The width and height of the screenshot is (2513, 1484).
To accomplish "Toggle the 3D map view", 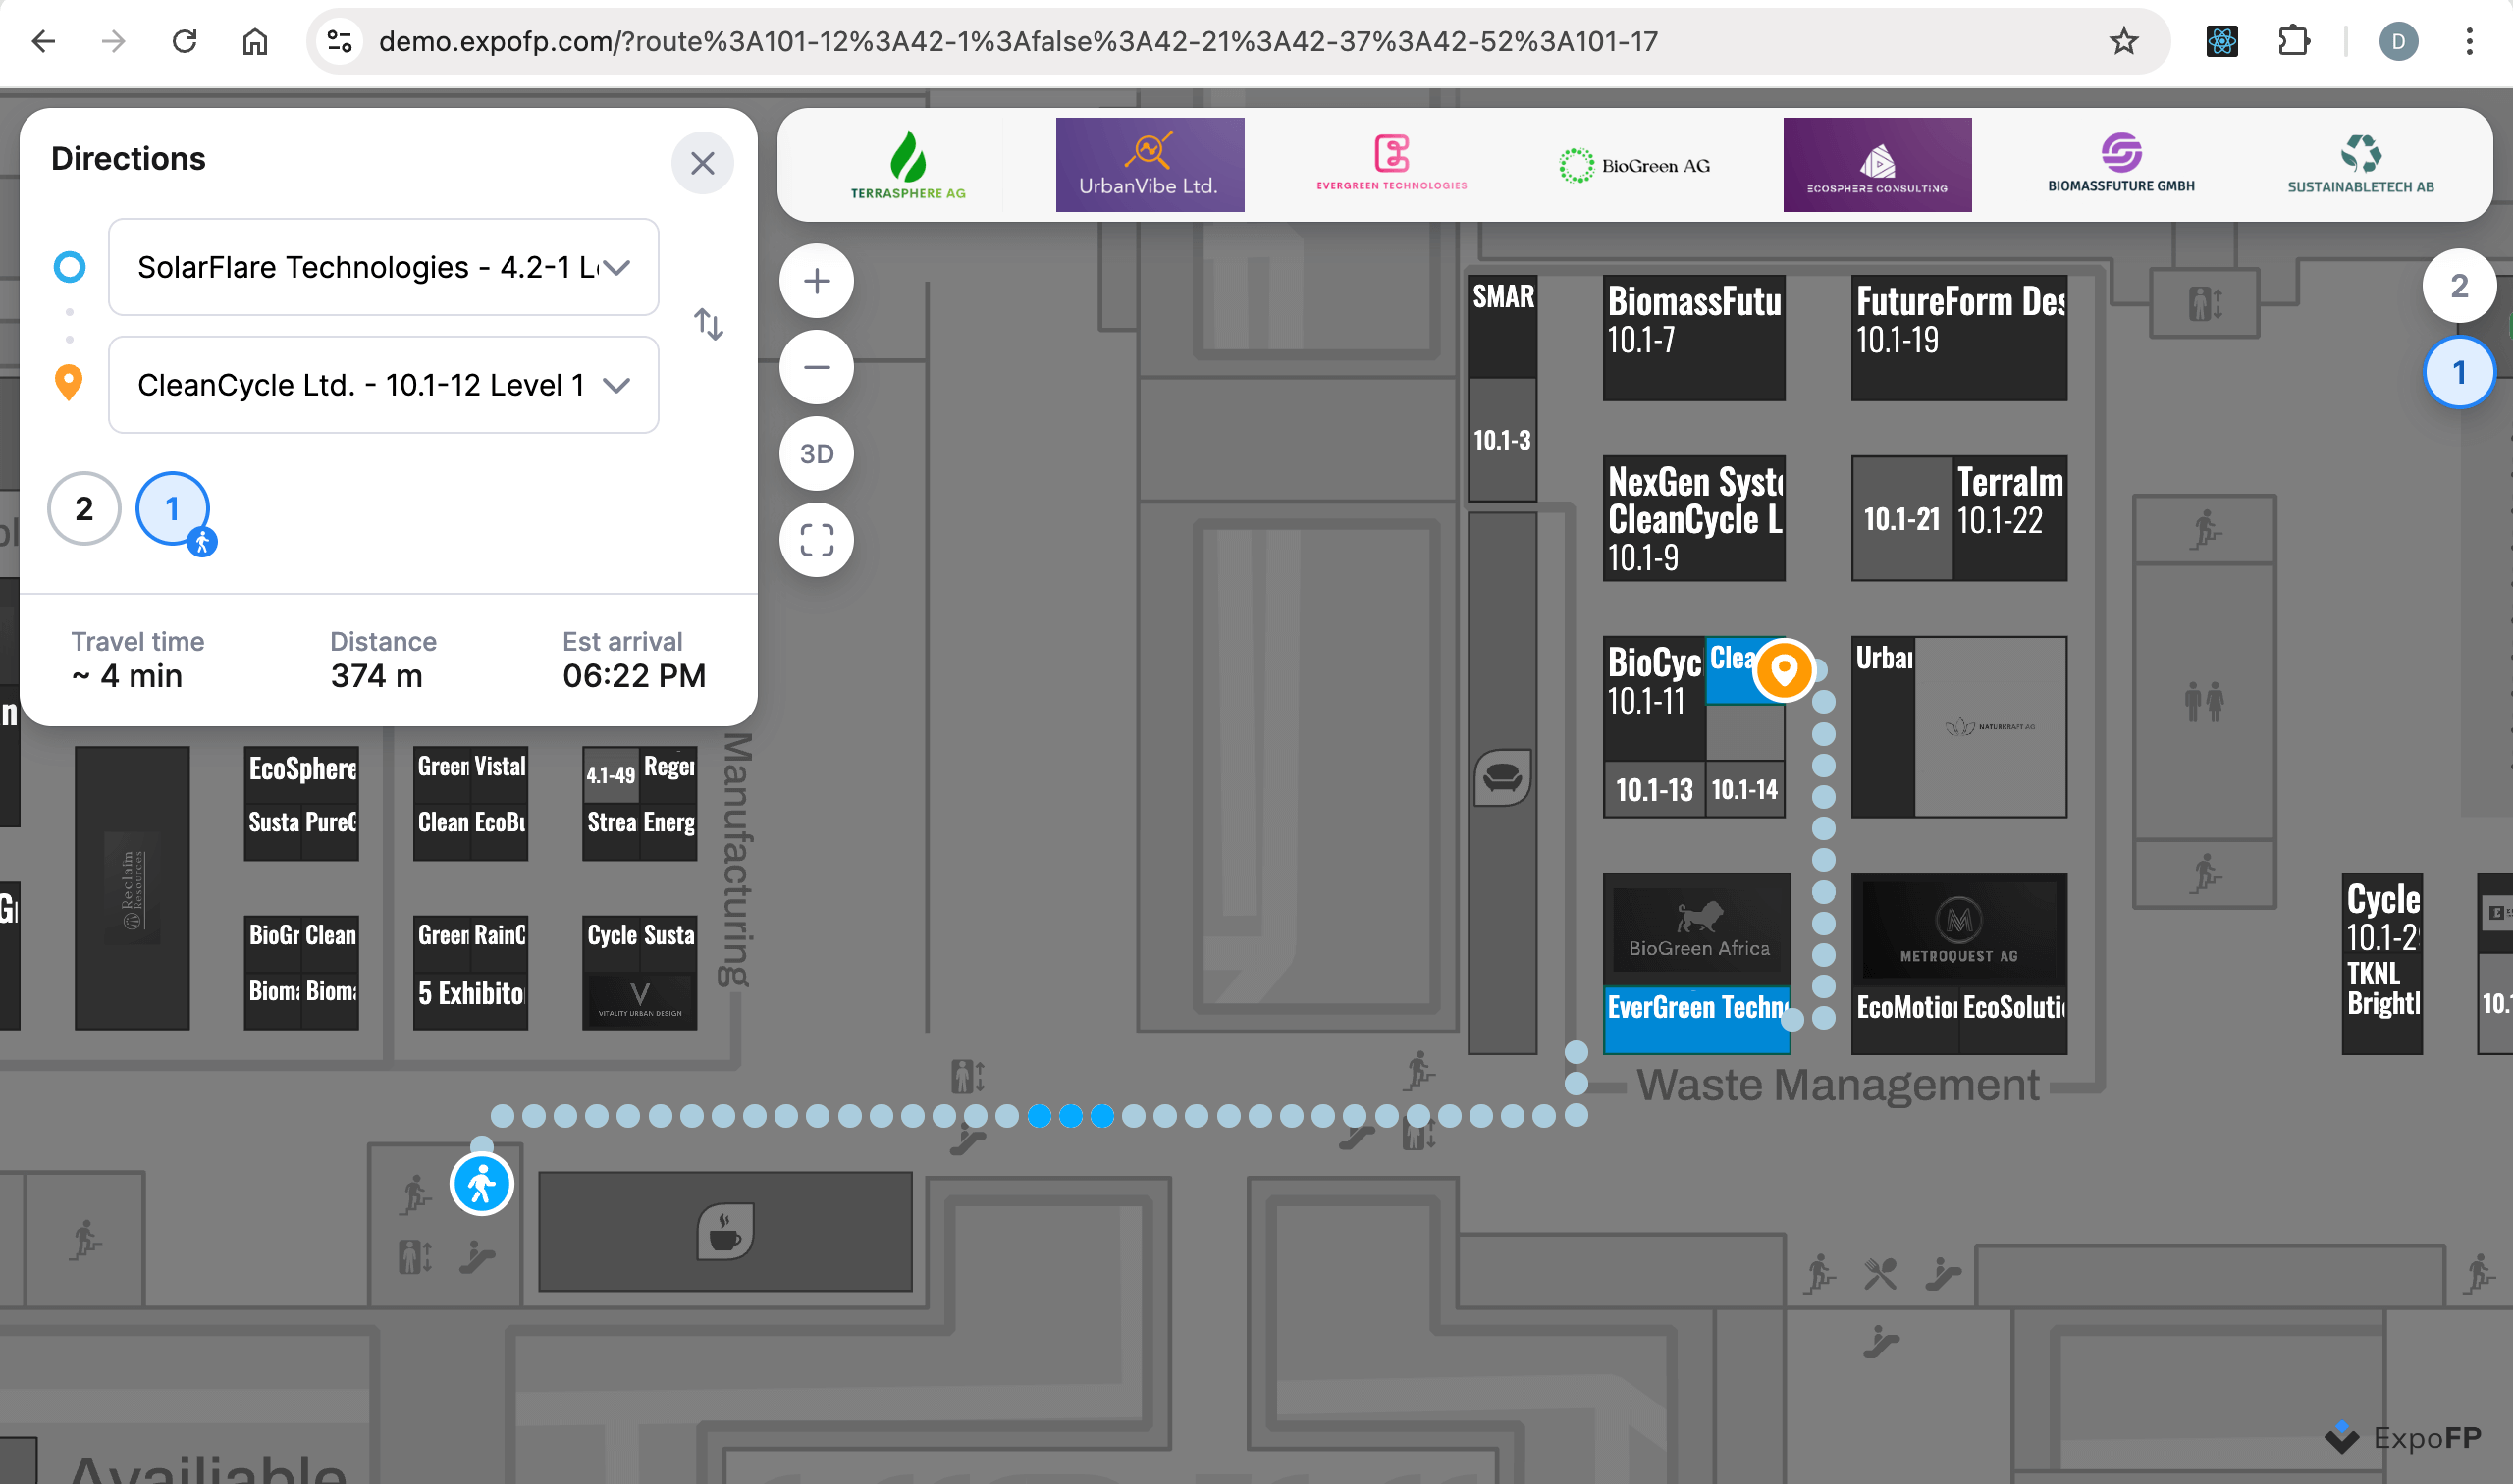I will click(816, 454).
